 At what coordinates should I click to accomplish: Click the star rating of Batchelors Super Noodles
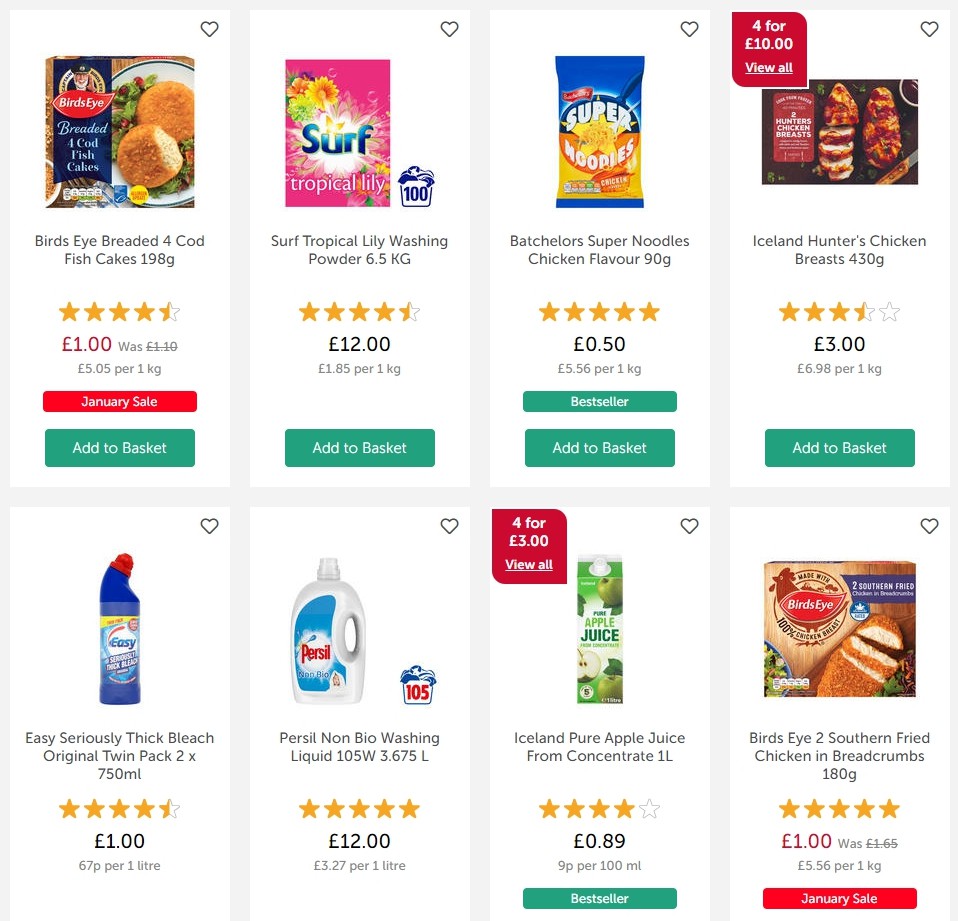[599, 311]
